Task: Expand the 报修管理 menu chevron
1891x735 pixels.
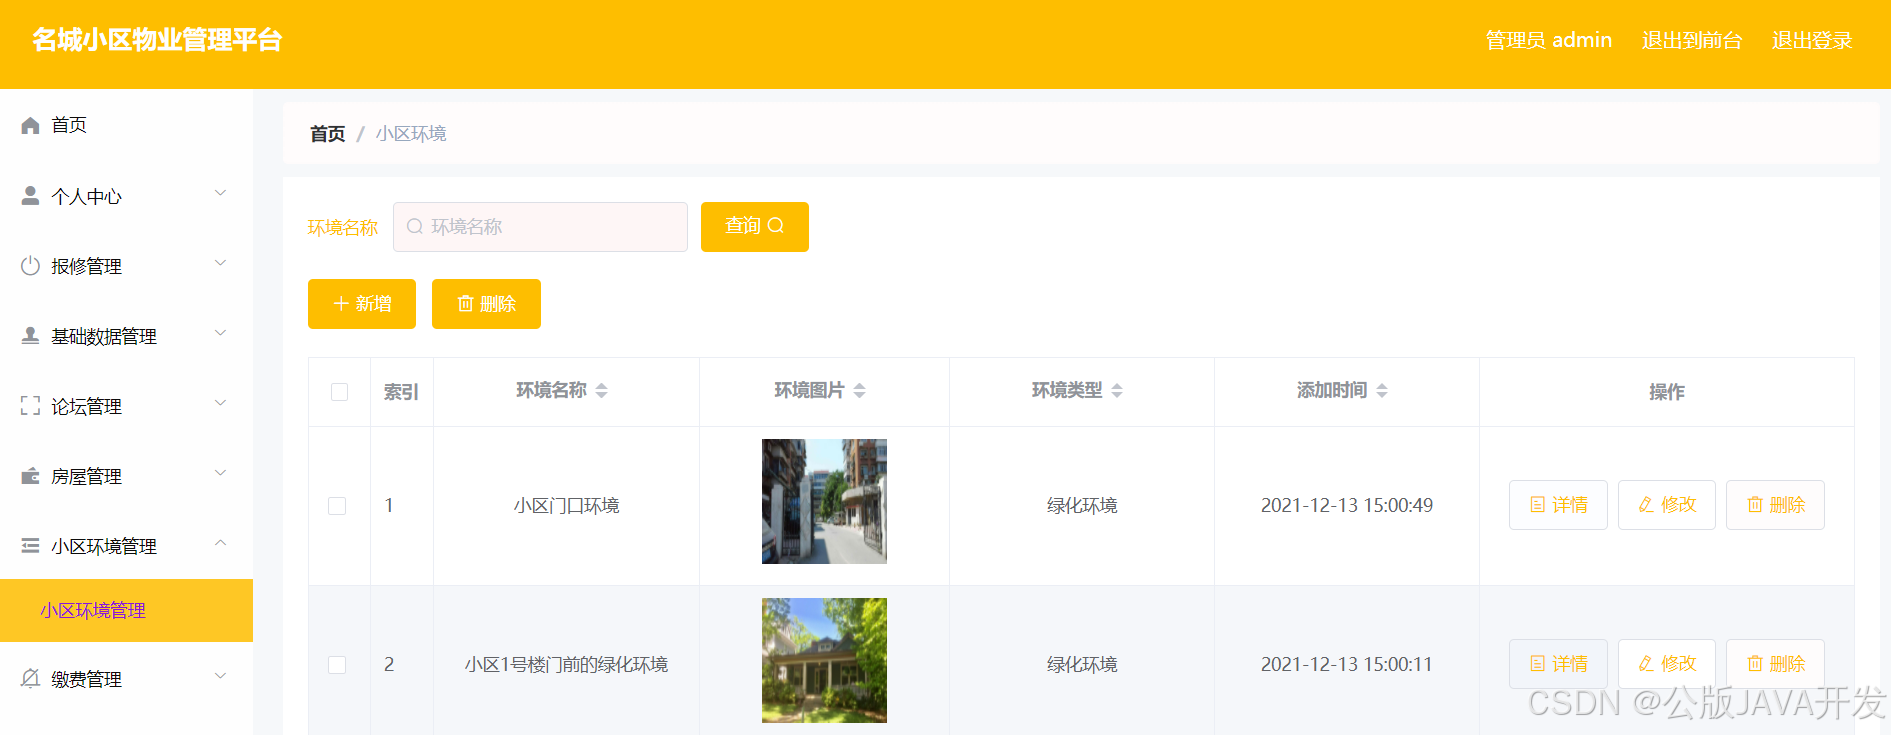Action: click(x=221, y=263)
